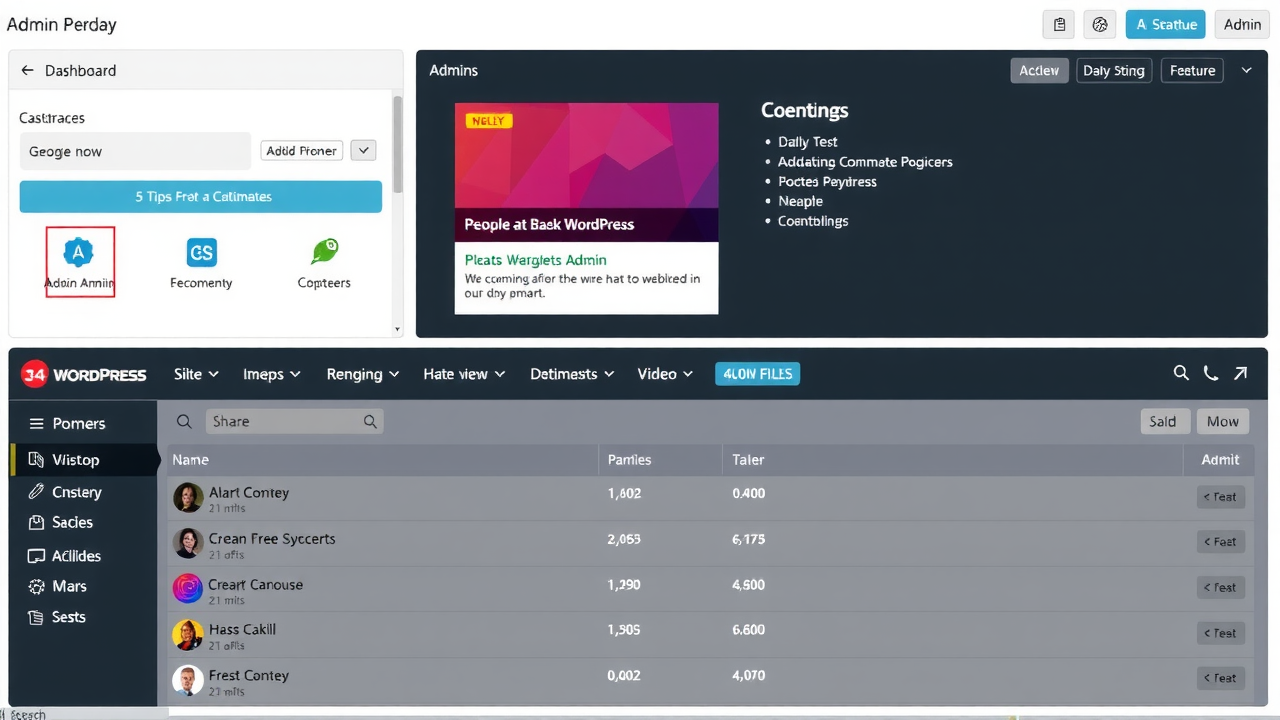Screen dimensions: 1280x720
Task: Click the Copteers icon in the dashboard
Action: point(324,252)
